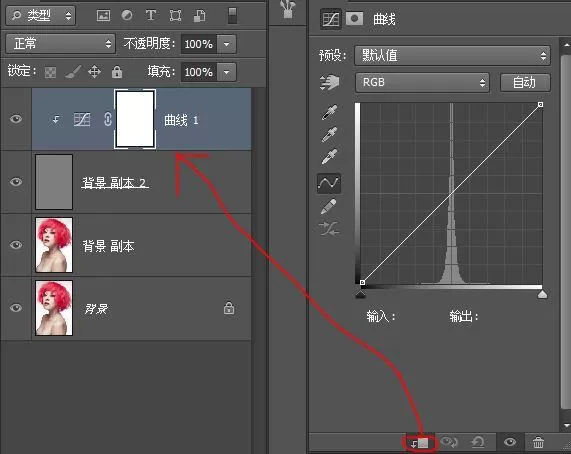The height and width of the screenshot is (454, 571).
Task: Click the 背景 layer name
Action: click(x=96, y=309)
